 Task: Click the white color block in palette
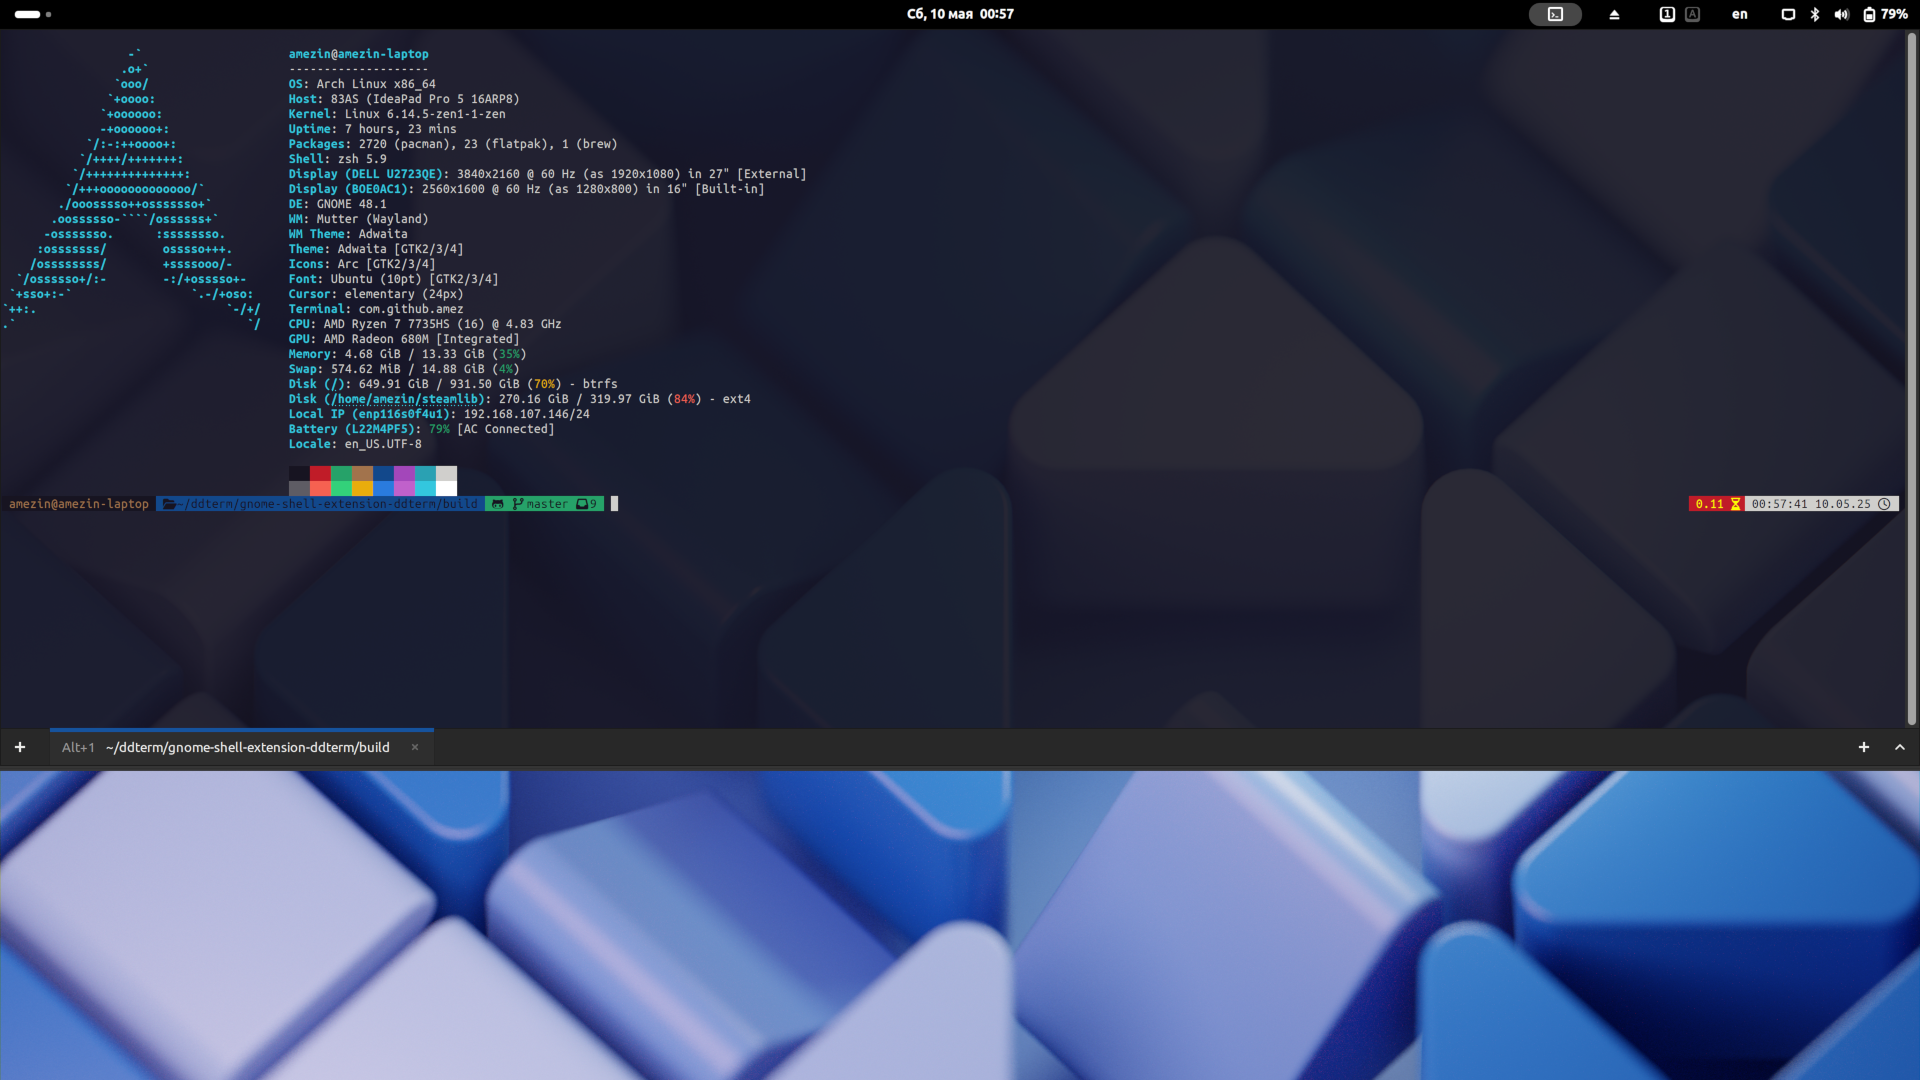coord(446,488)
